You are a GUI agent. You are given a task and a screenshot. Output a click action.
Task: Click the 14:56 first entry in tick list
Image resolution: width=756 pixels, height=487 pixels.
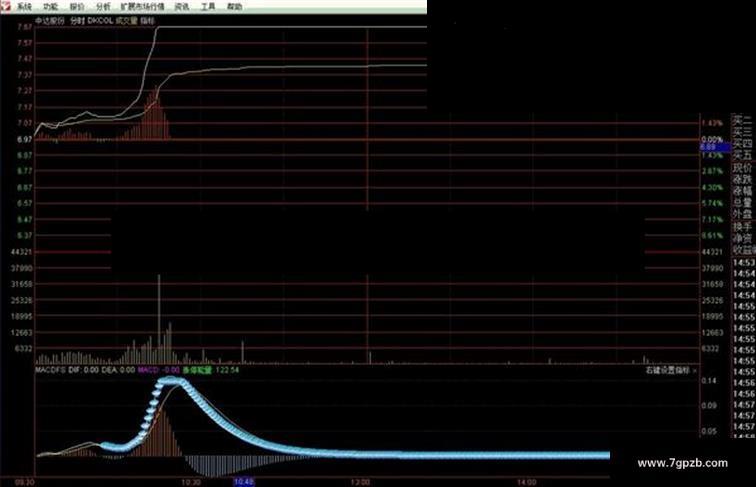pos(744,383)
